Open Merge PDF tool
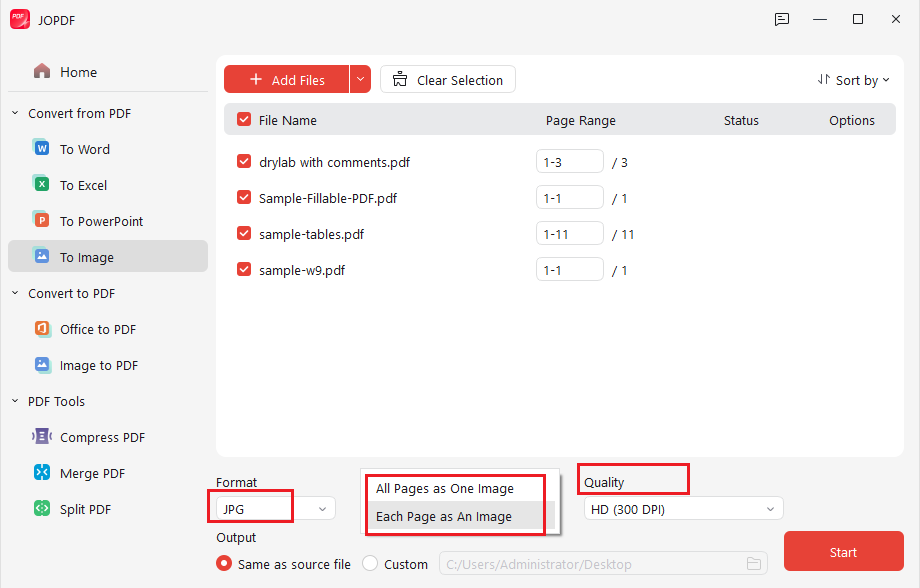 coord(108,473)
